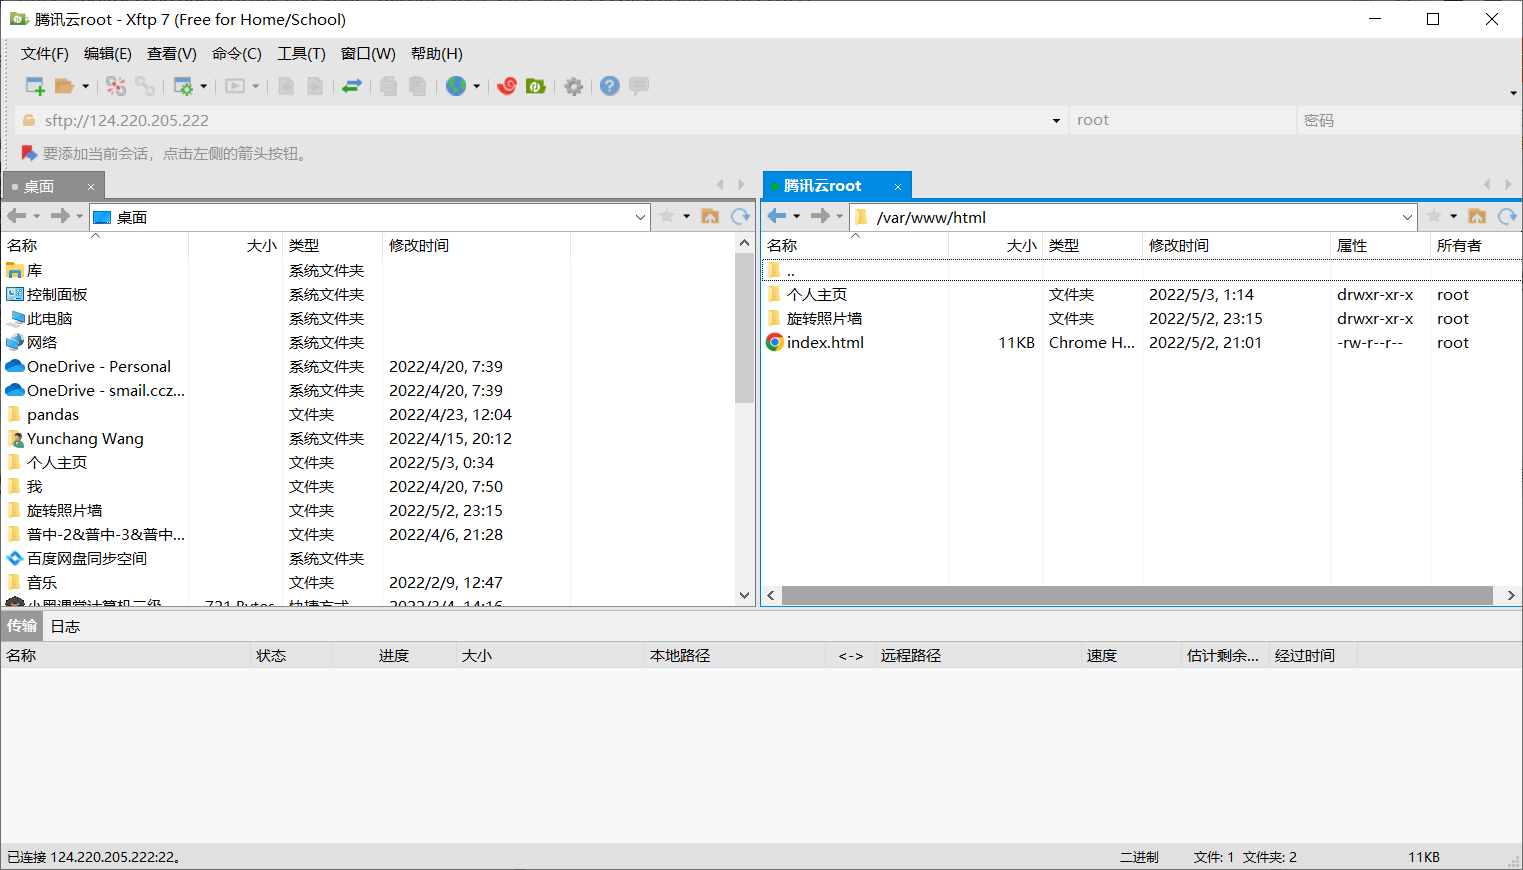Click the reconnect chain-link icon

(145, 86)
